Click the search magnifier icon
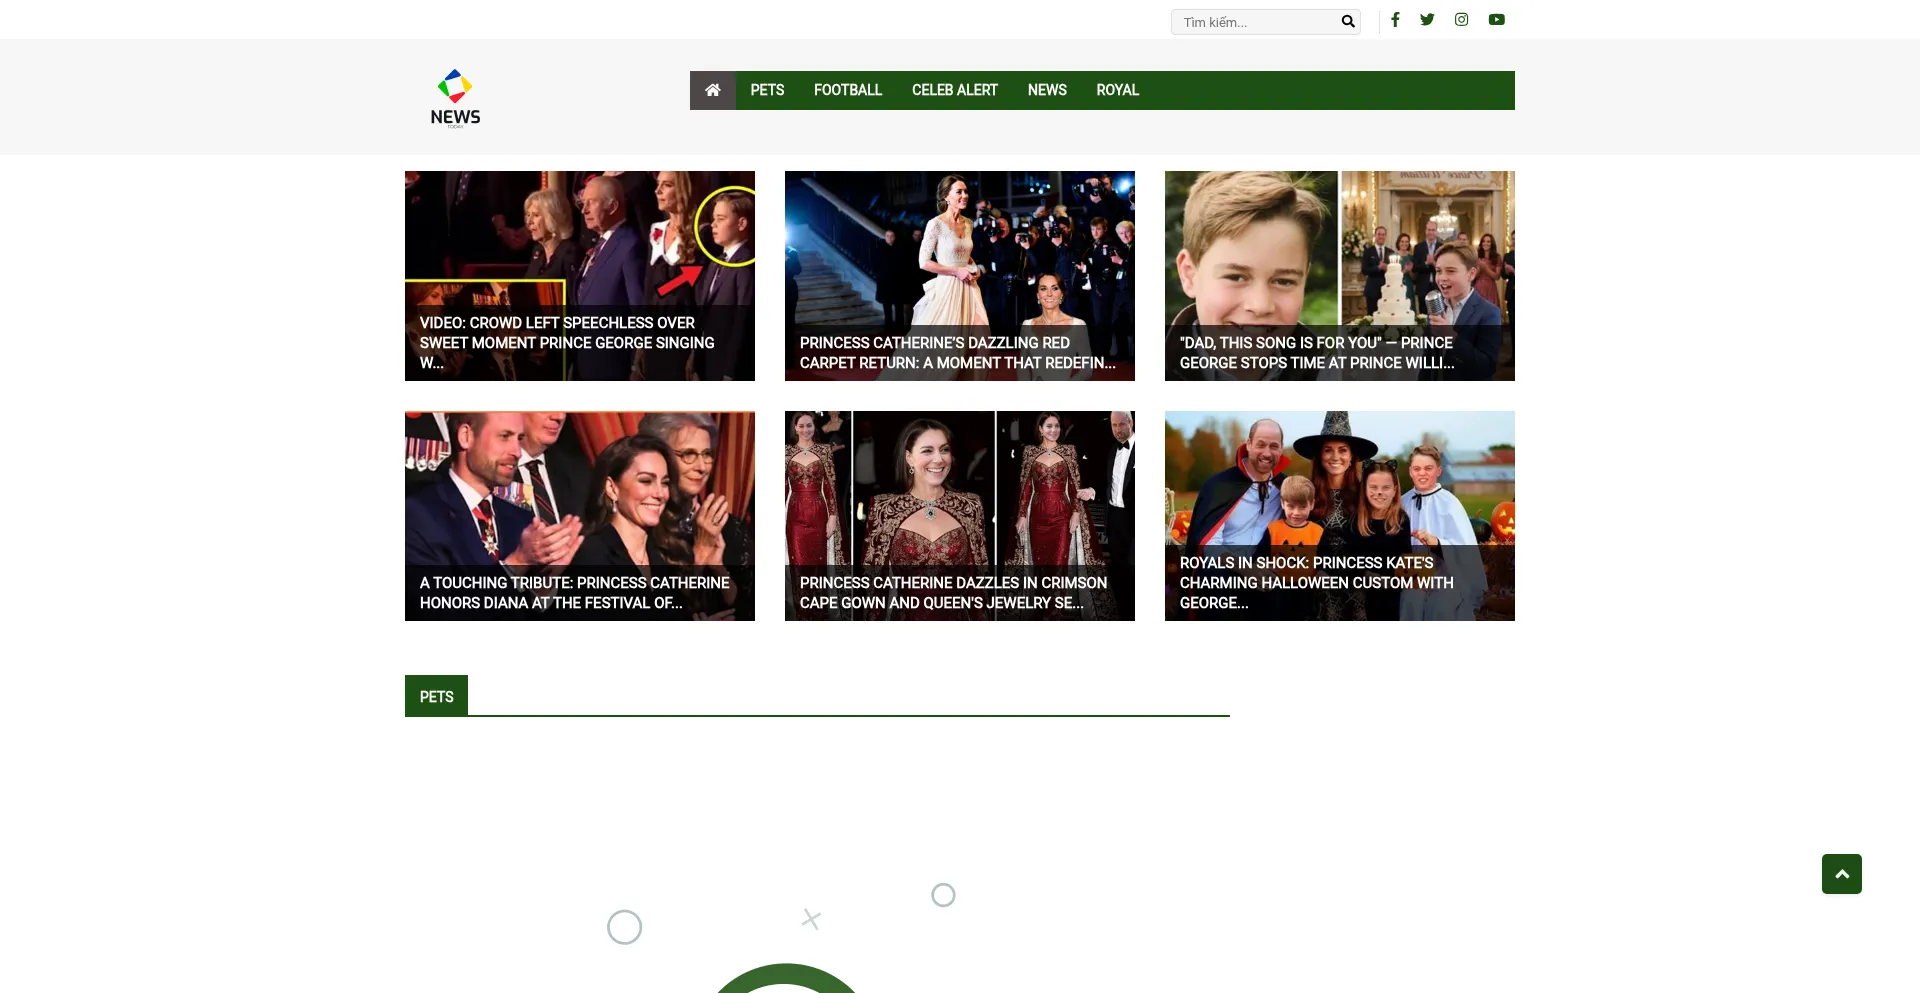Screen dimensions: 1920x993 (x=1347, y=22)
